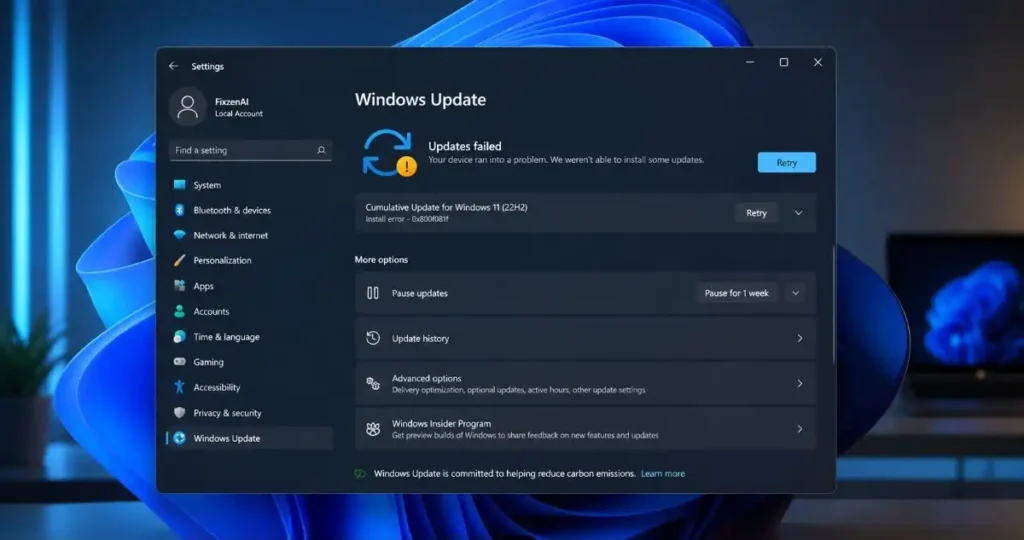Open Bluetooth & devices settings

pos(251,210)
